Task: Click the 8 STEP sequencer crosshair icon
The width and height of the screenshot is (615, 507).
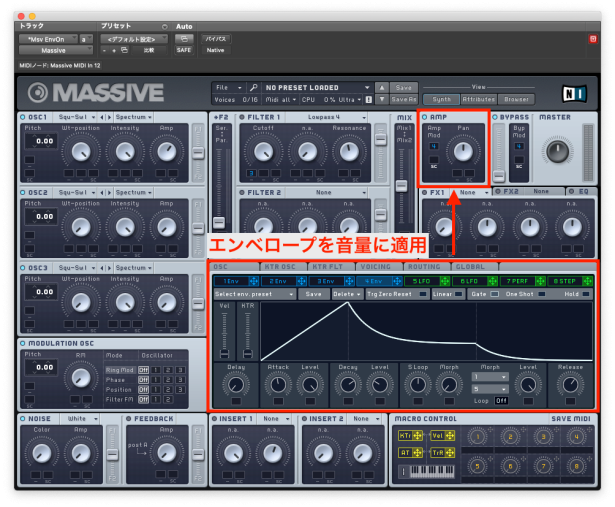Action: tap(587, 281)
